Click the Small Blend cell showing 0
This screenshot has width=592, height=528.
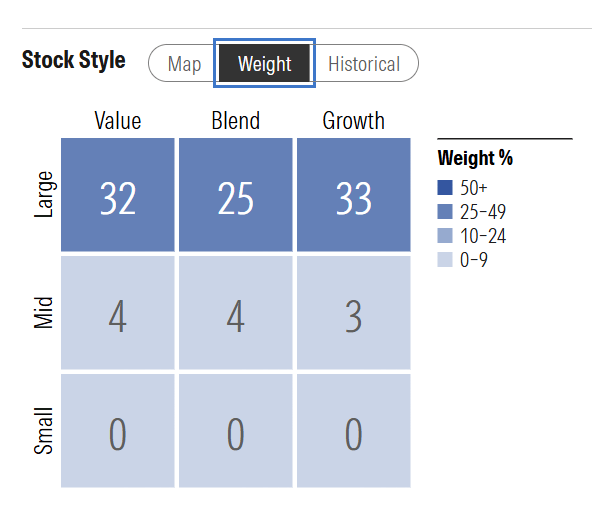pos(236,431)
